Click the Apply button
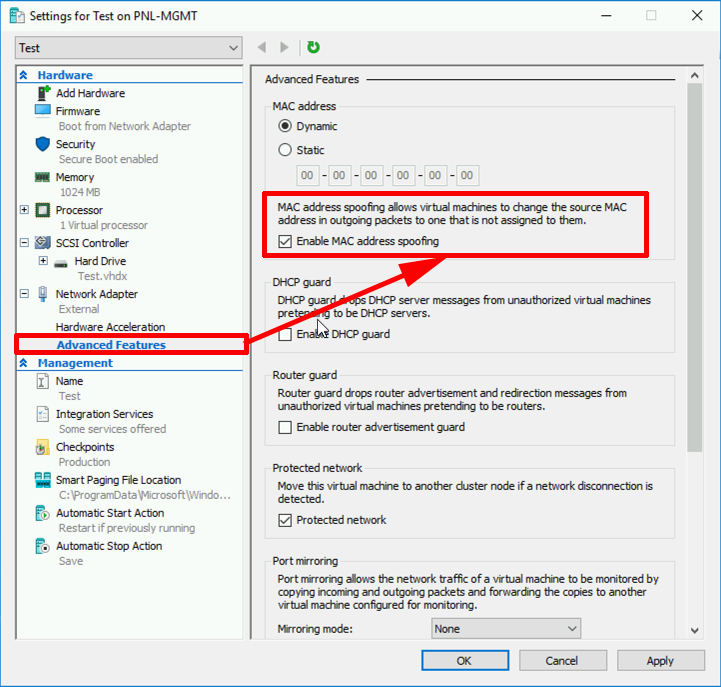 [x=660, y=661]
